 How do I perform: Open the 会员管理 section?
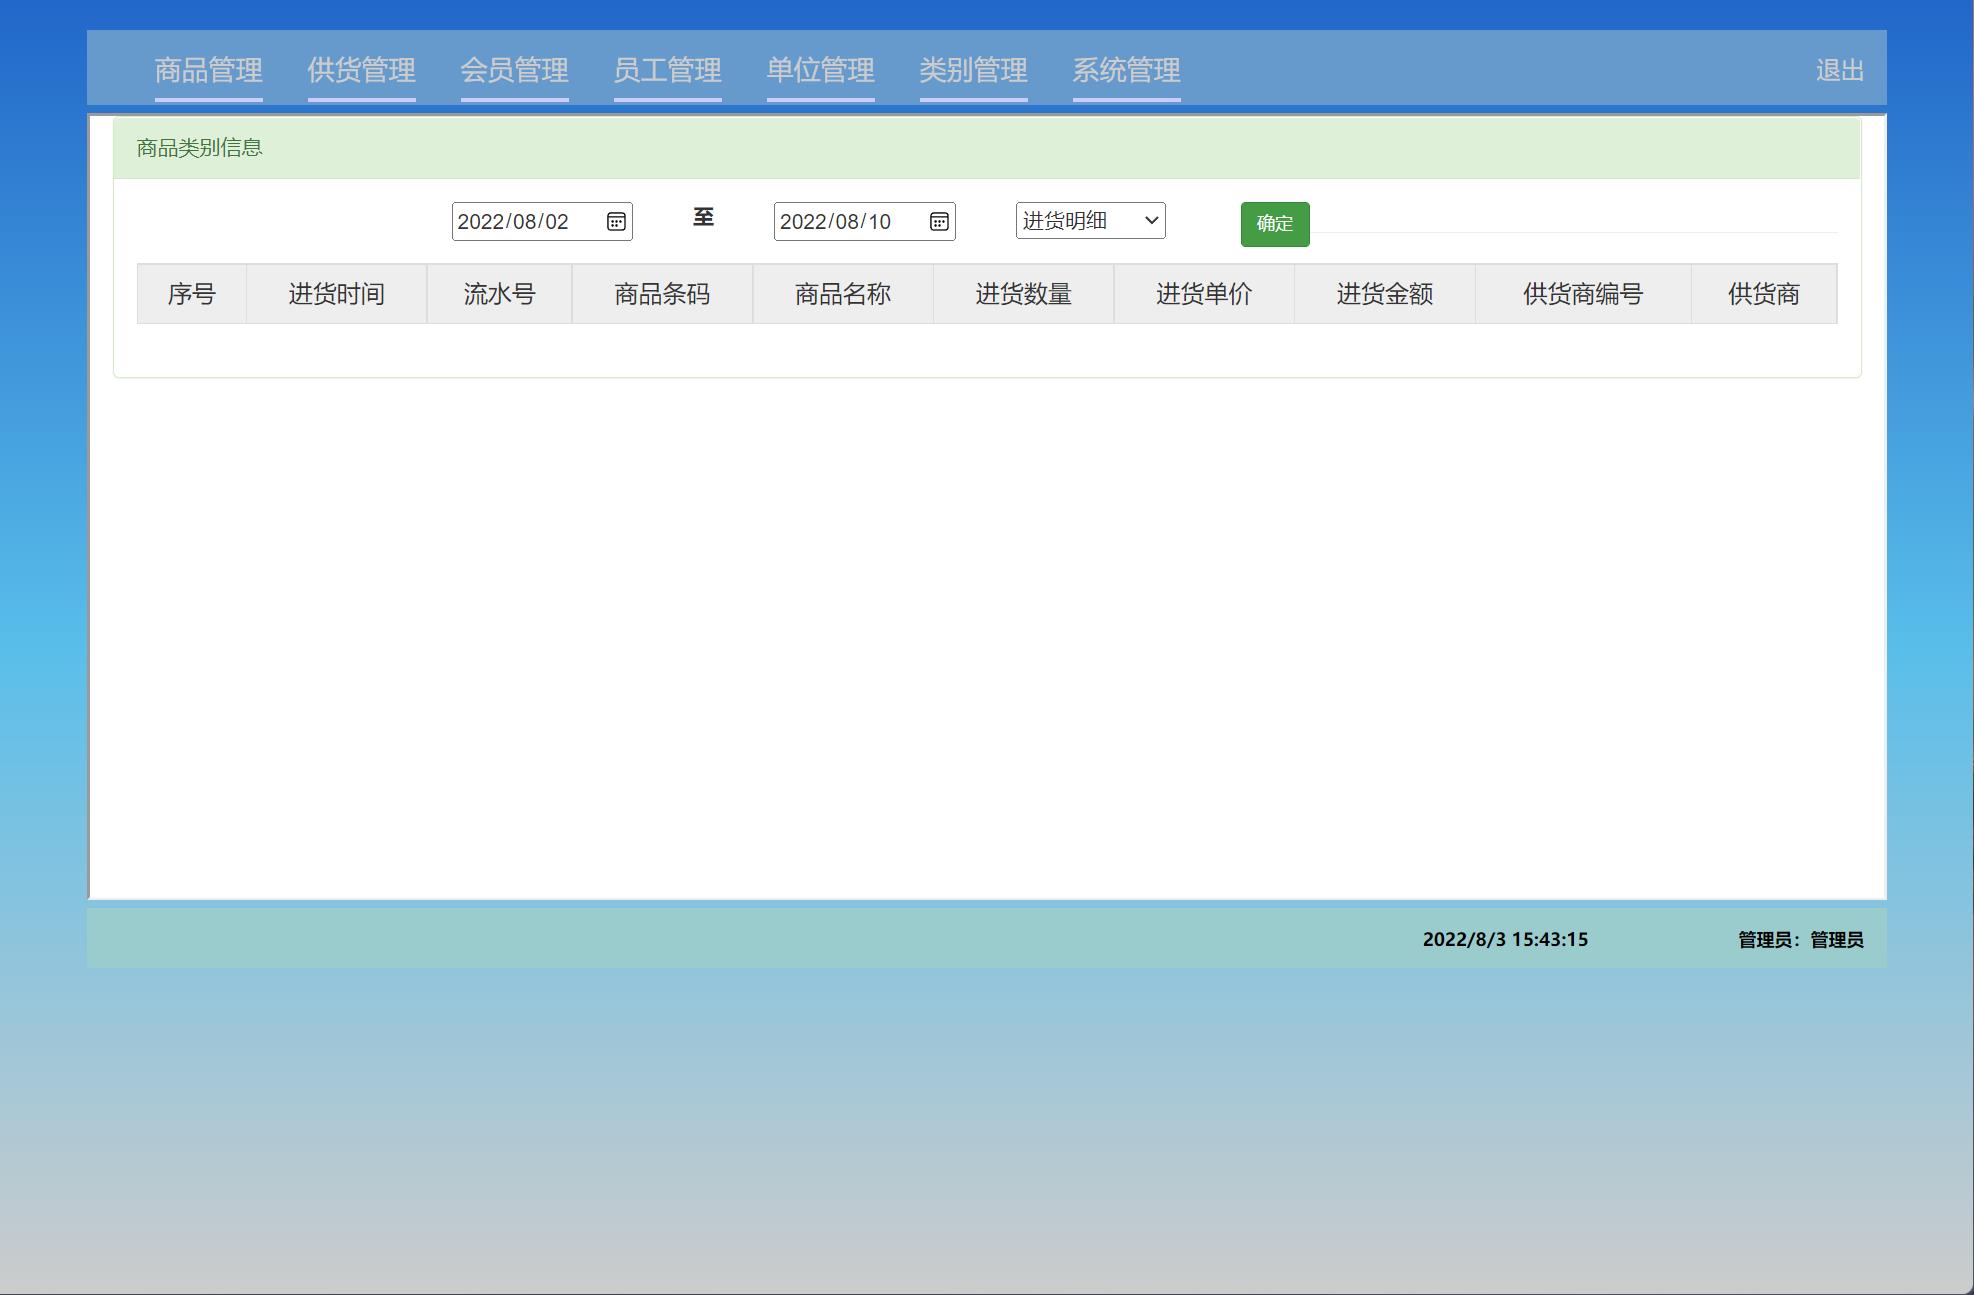(x=515, y=71)
